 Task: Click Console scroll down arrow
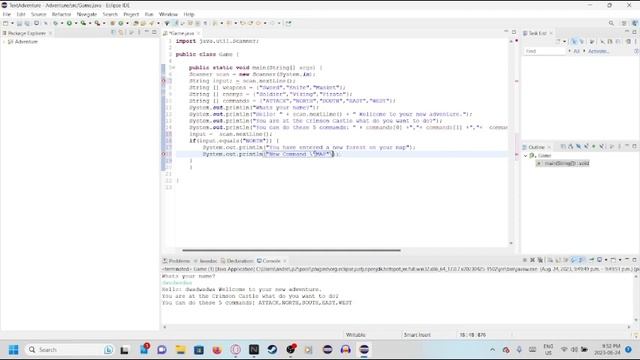pos(636,320)
